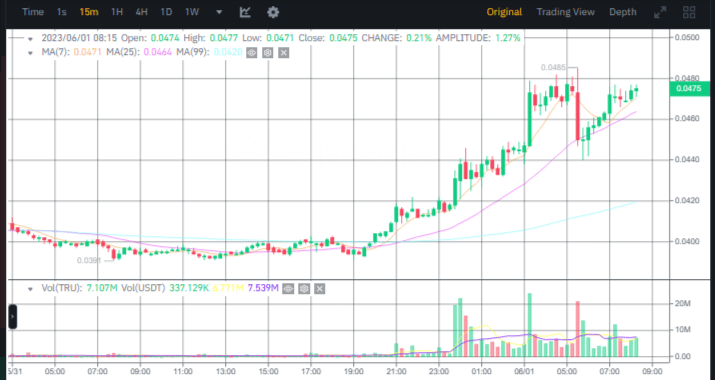Select the 1s time interval
715x380 pixels.
pos(62,12)
